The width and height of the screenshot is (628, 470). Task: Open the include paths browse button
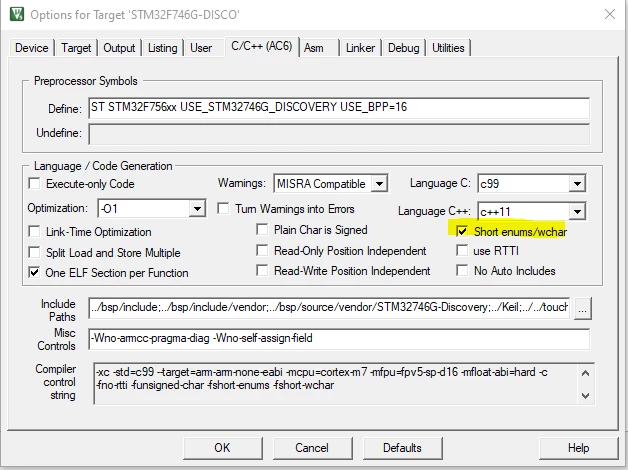pyautogui.click(x=582, y=309)
